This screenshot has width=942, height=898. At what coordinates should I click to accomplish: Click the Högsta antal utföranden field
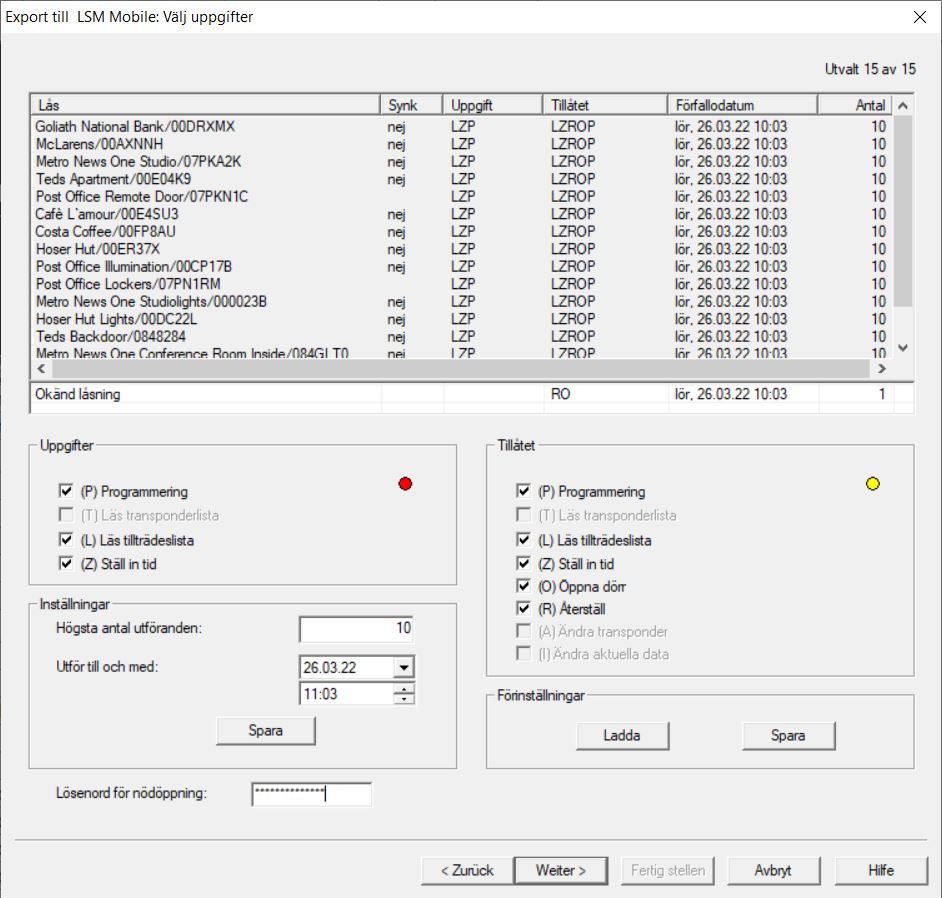(x=356, y=629)
